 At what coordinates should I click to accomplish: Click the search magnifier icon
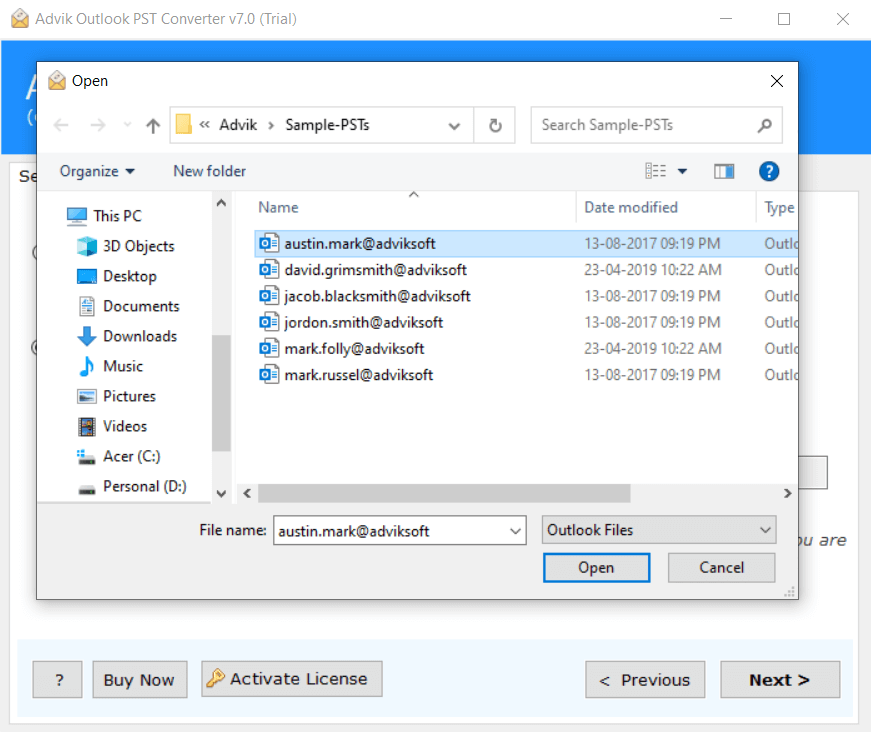pos(765,126)
